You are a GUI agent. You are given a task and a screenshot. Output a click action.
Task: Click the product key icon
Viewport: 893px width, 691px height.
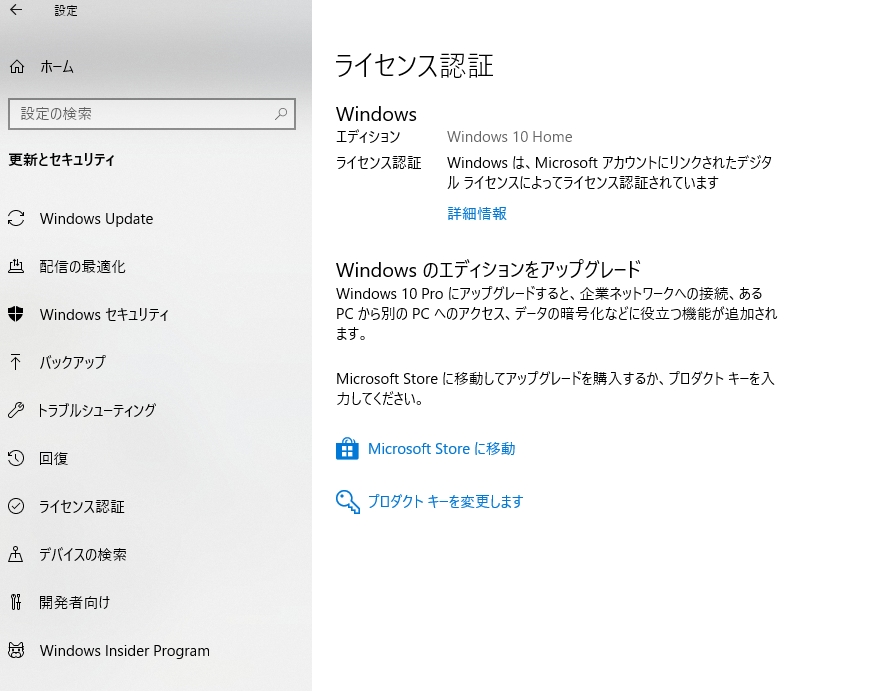pos(347,502)
